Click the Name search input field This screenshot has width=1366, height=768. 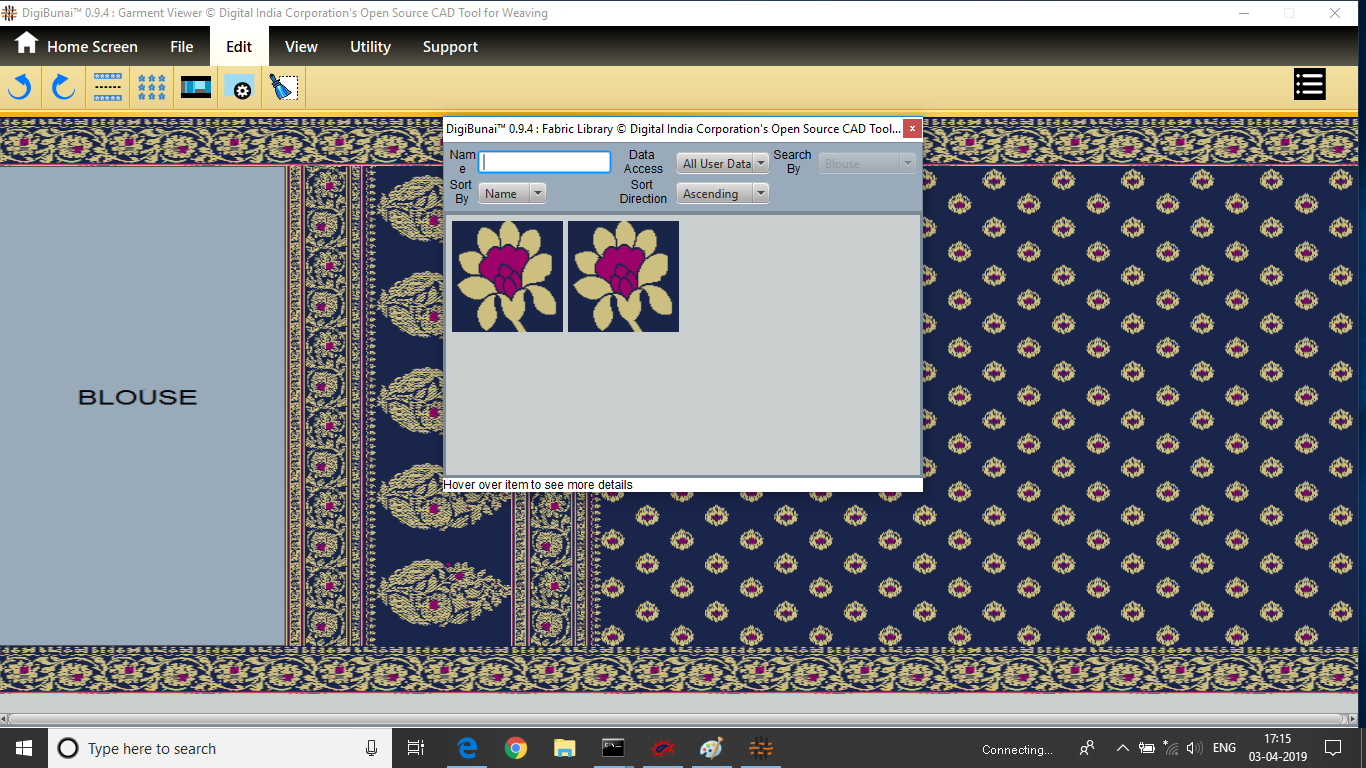point(544,162)
